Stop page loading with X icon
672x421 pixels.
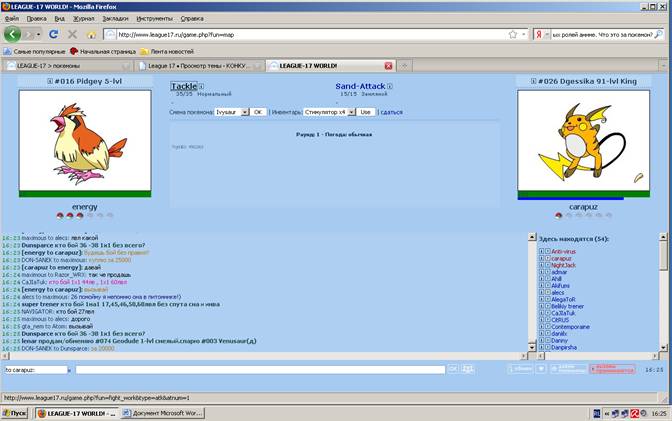pos(72,34)
